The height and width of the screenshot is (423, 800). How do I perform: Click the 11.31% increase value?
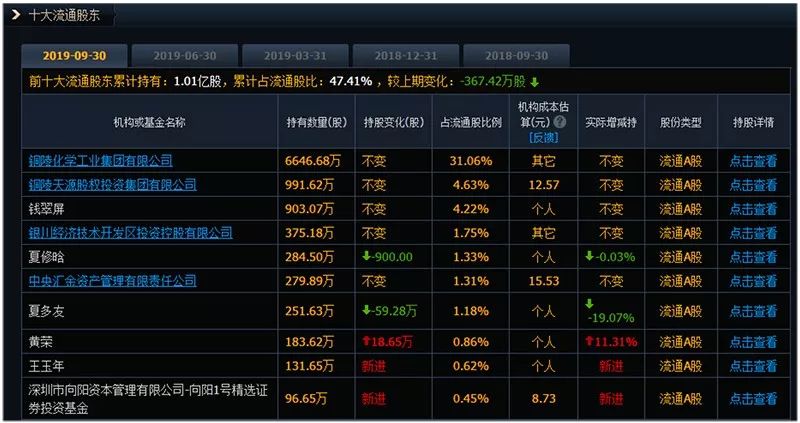[x=615, y=342]
